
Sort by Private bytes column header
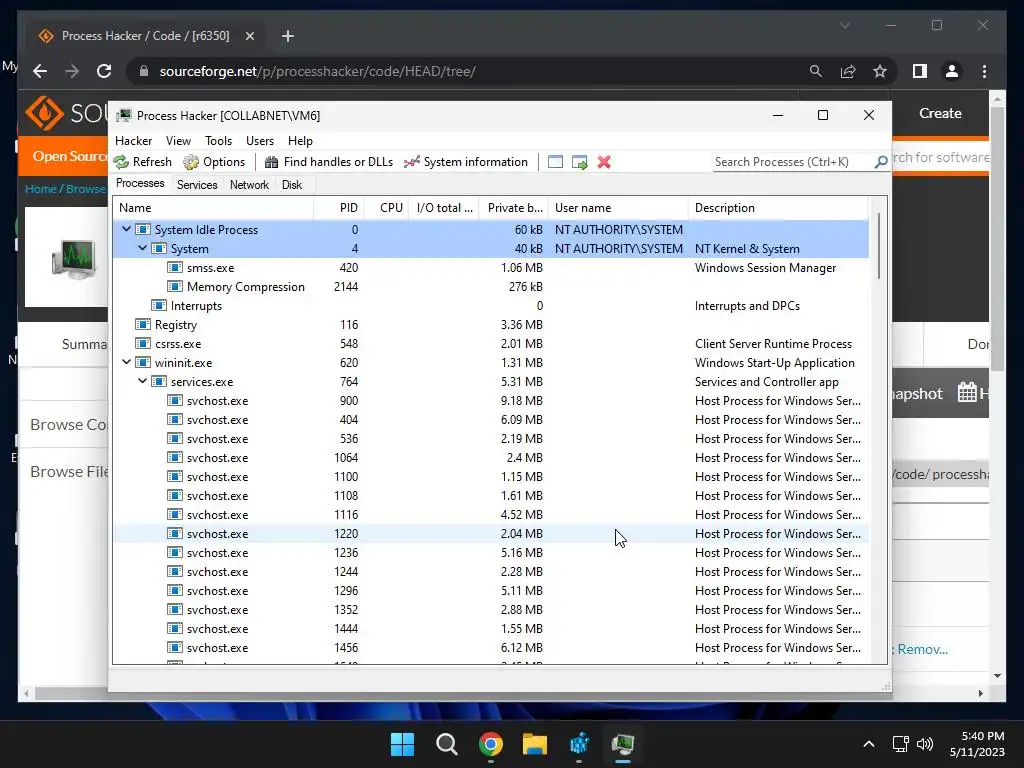click(513, 208)
